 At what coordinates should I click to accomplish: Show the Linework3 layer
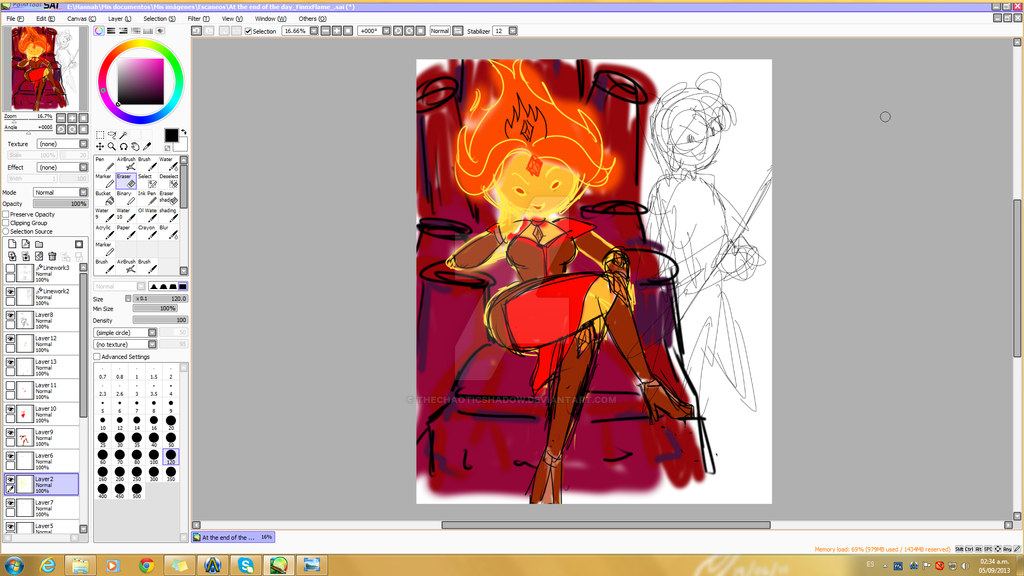[10, 268]
